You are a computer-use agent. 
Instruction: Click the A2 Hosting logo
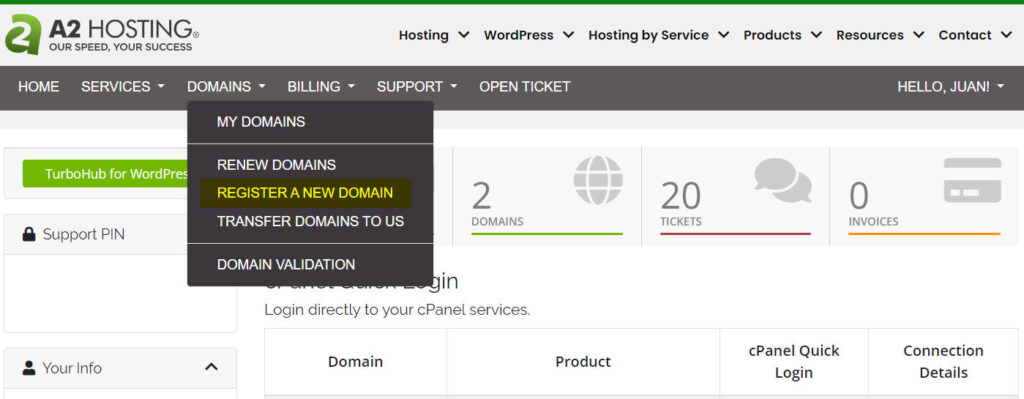coord(102,35)
